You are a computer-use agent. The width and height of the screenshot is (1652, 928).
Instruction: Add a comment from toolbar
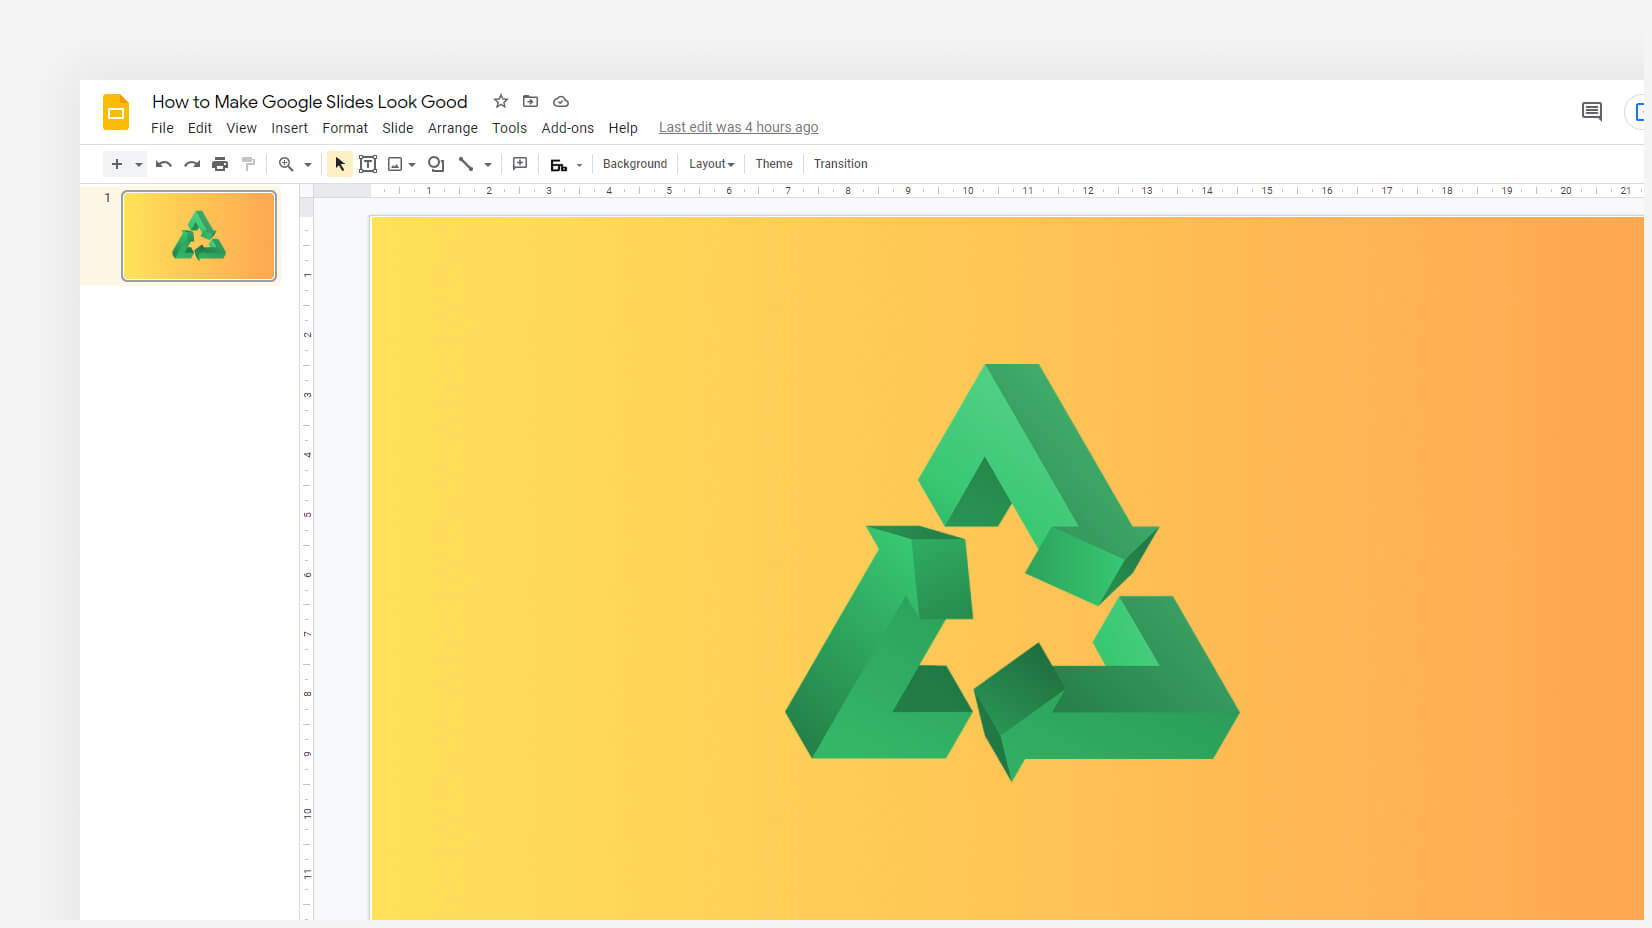click(x=520, y=164)
